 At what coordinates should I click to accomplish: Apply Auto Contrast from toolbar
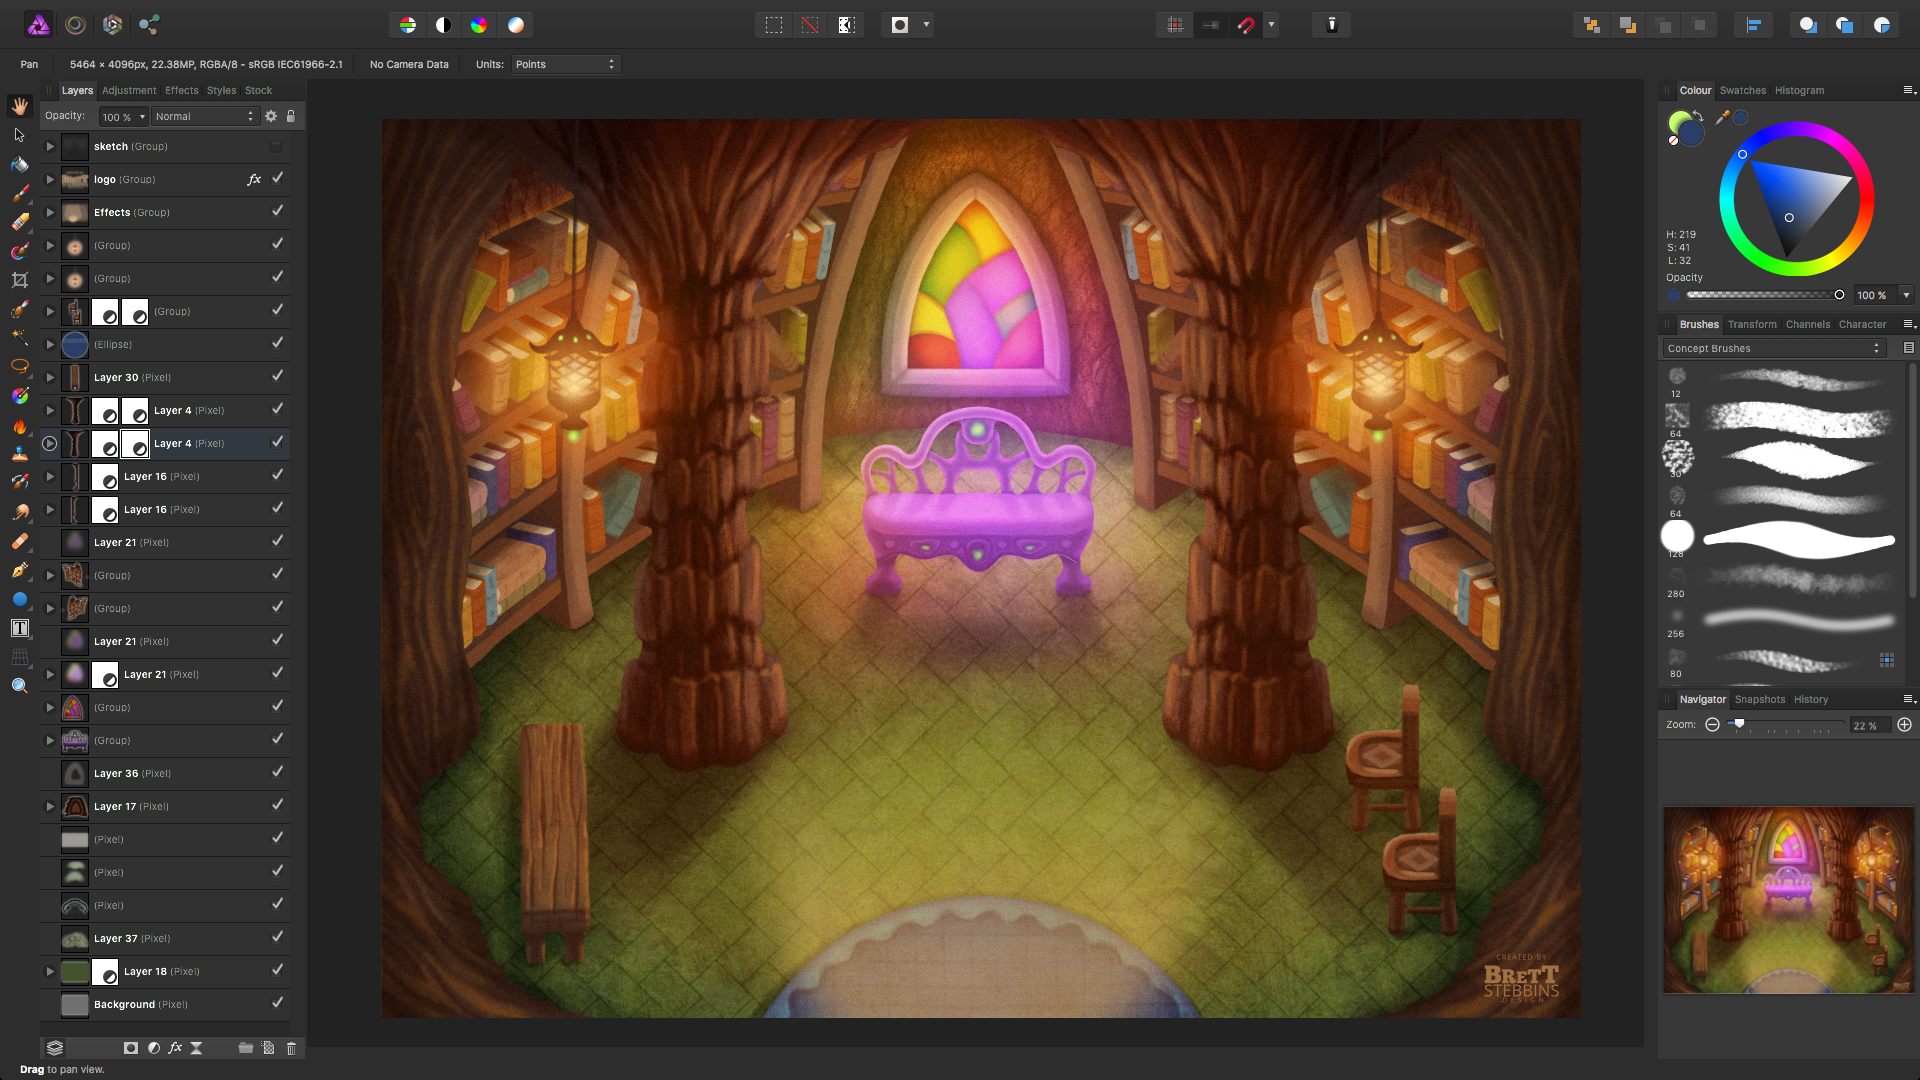[x=443, y=25]
